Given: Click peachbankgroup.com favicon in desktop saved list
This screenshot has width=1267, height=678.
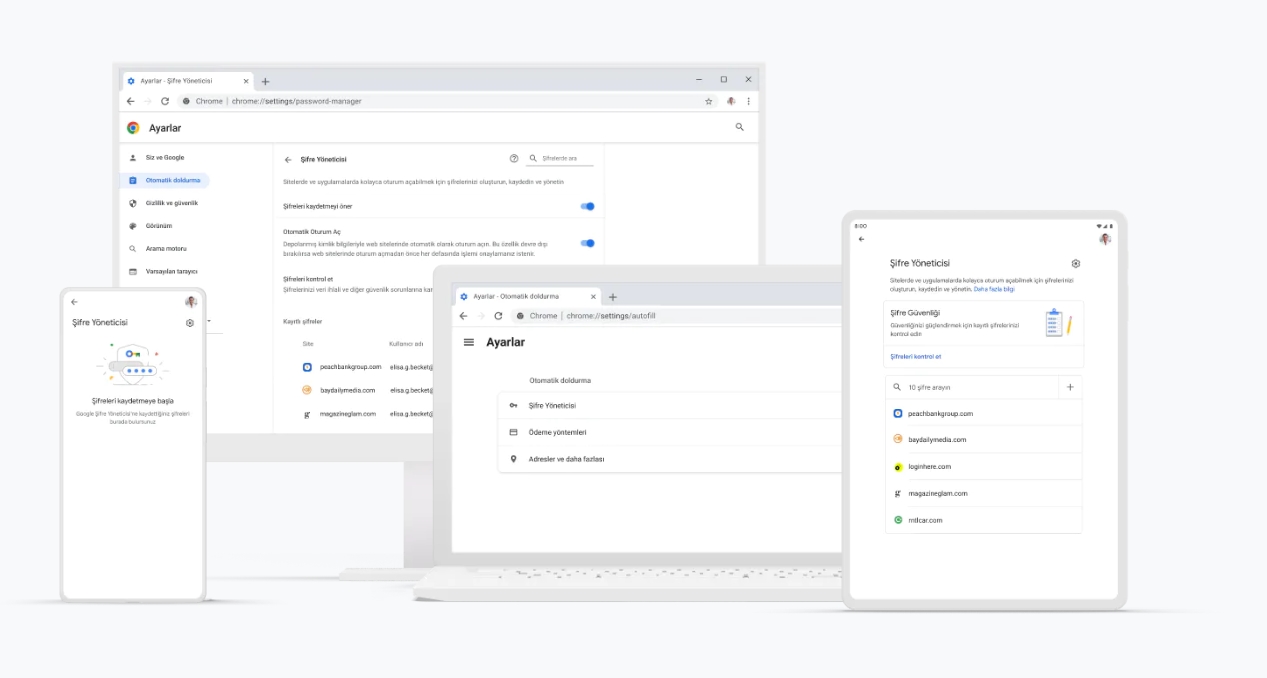Looking at the screenshot, I should [x=307, y=367].
